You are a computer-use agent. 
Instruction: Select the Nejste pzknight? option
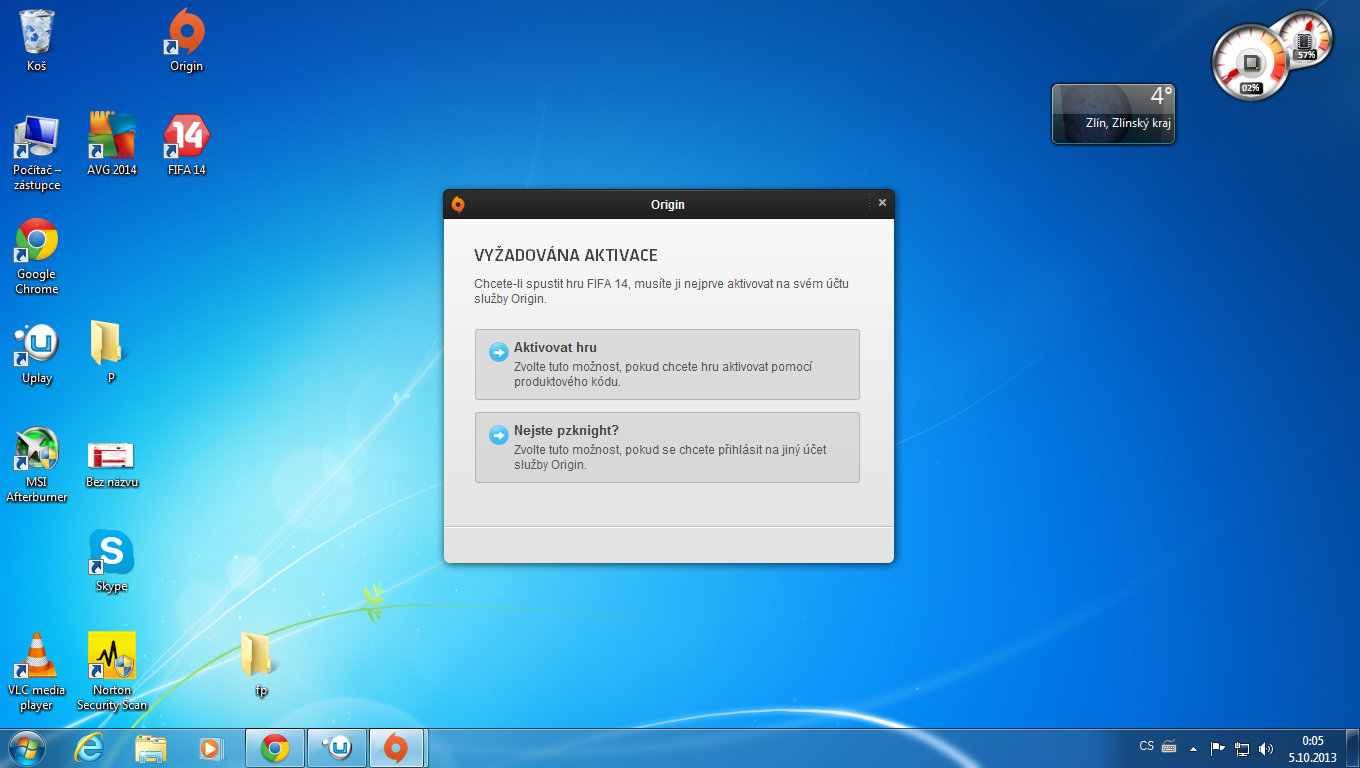667,447
